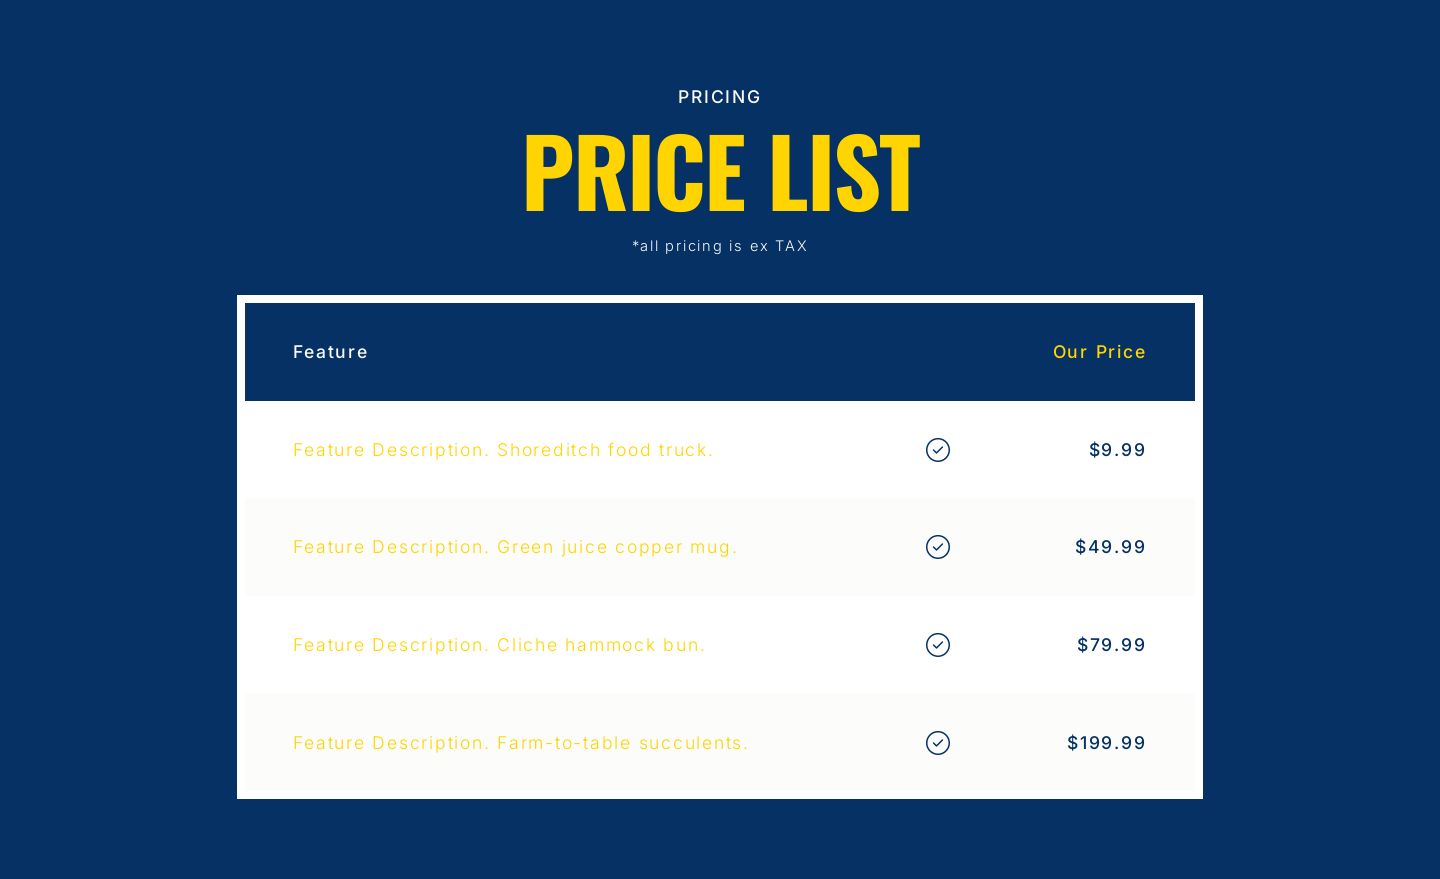Viewport: 1440px width, 879px height.
Task: Select the Farm-to-table succulents description
Action: coord(520,743)
